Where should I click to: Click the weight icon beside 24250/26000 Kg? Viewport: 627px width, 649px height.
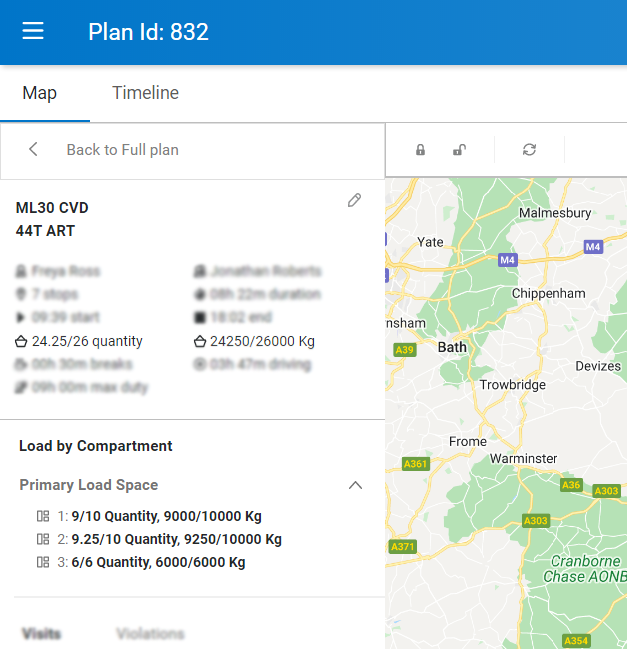pos(200,341)
